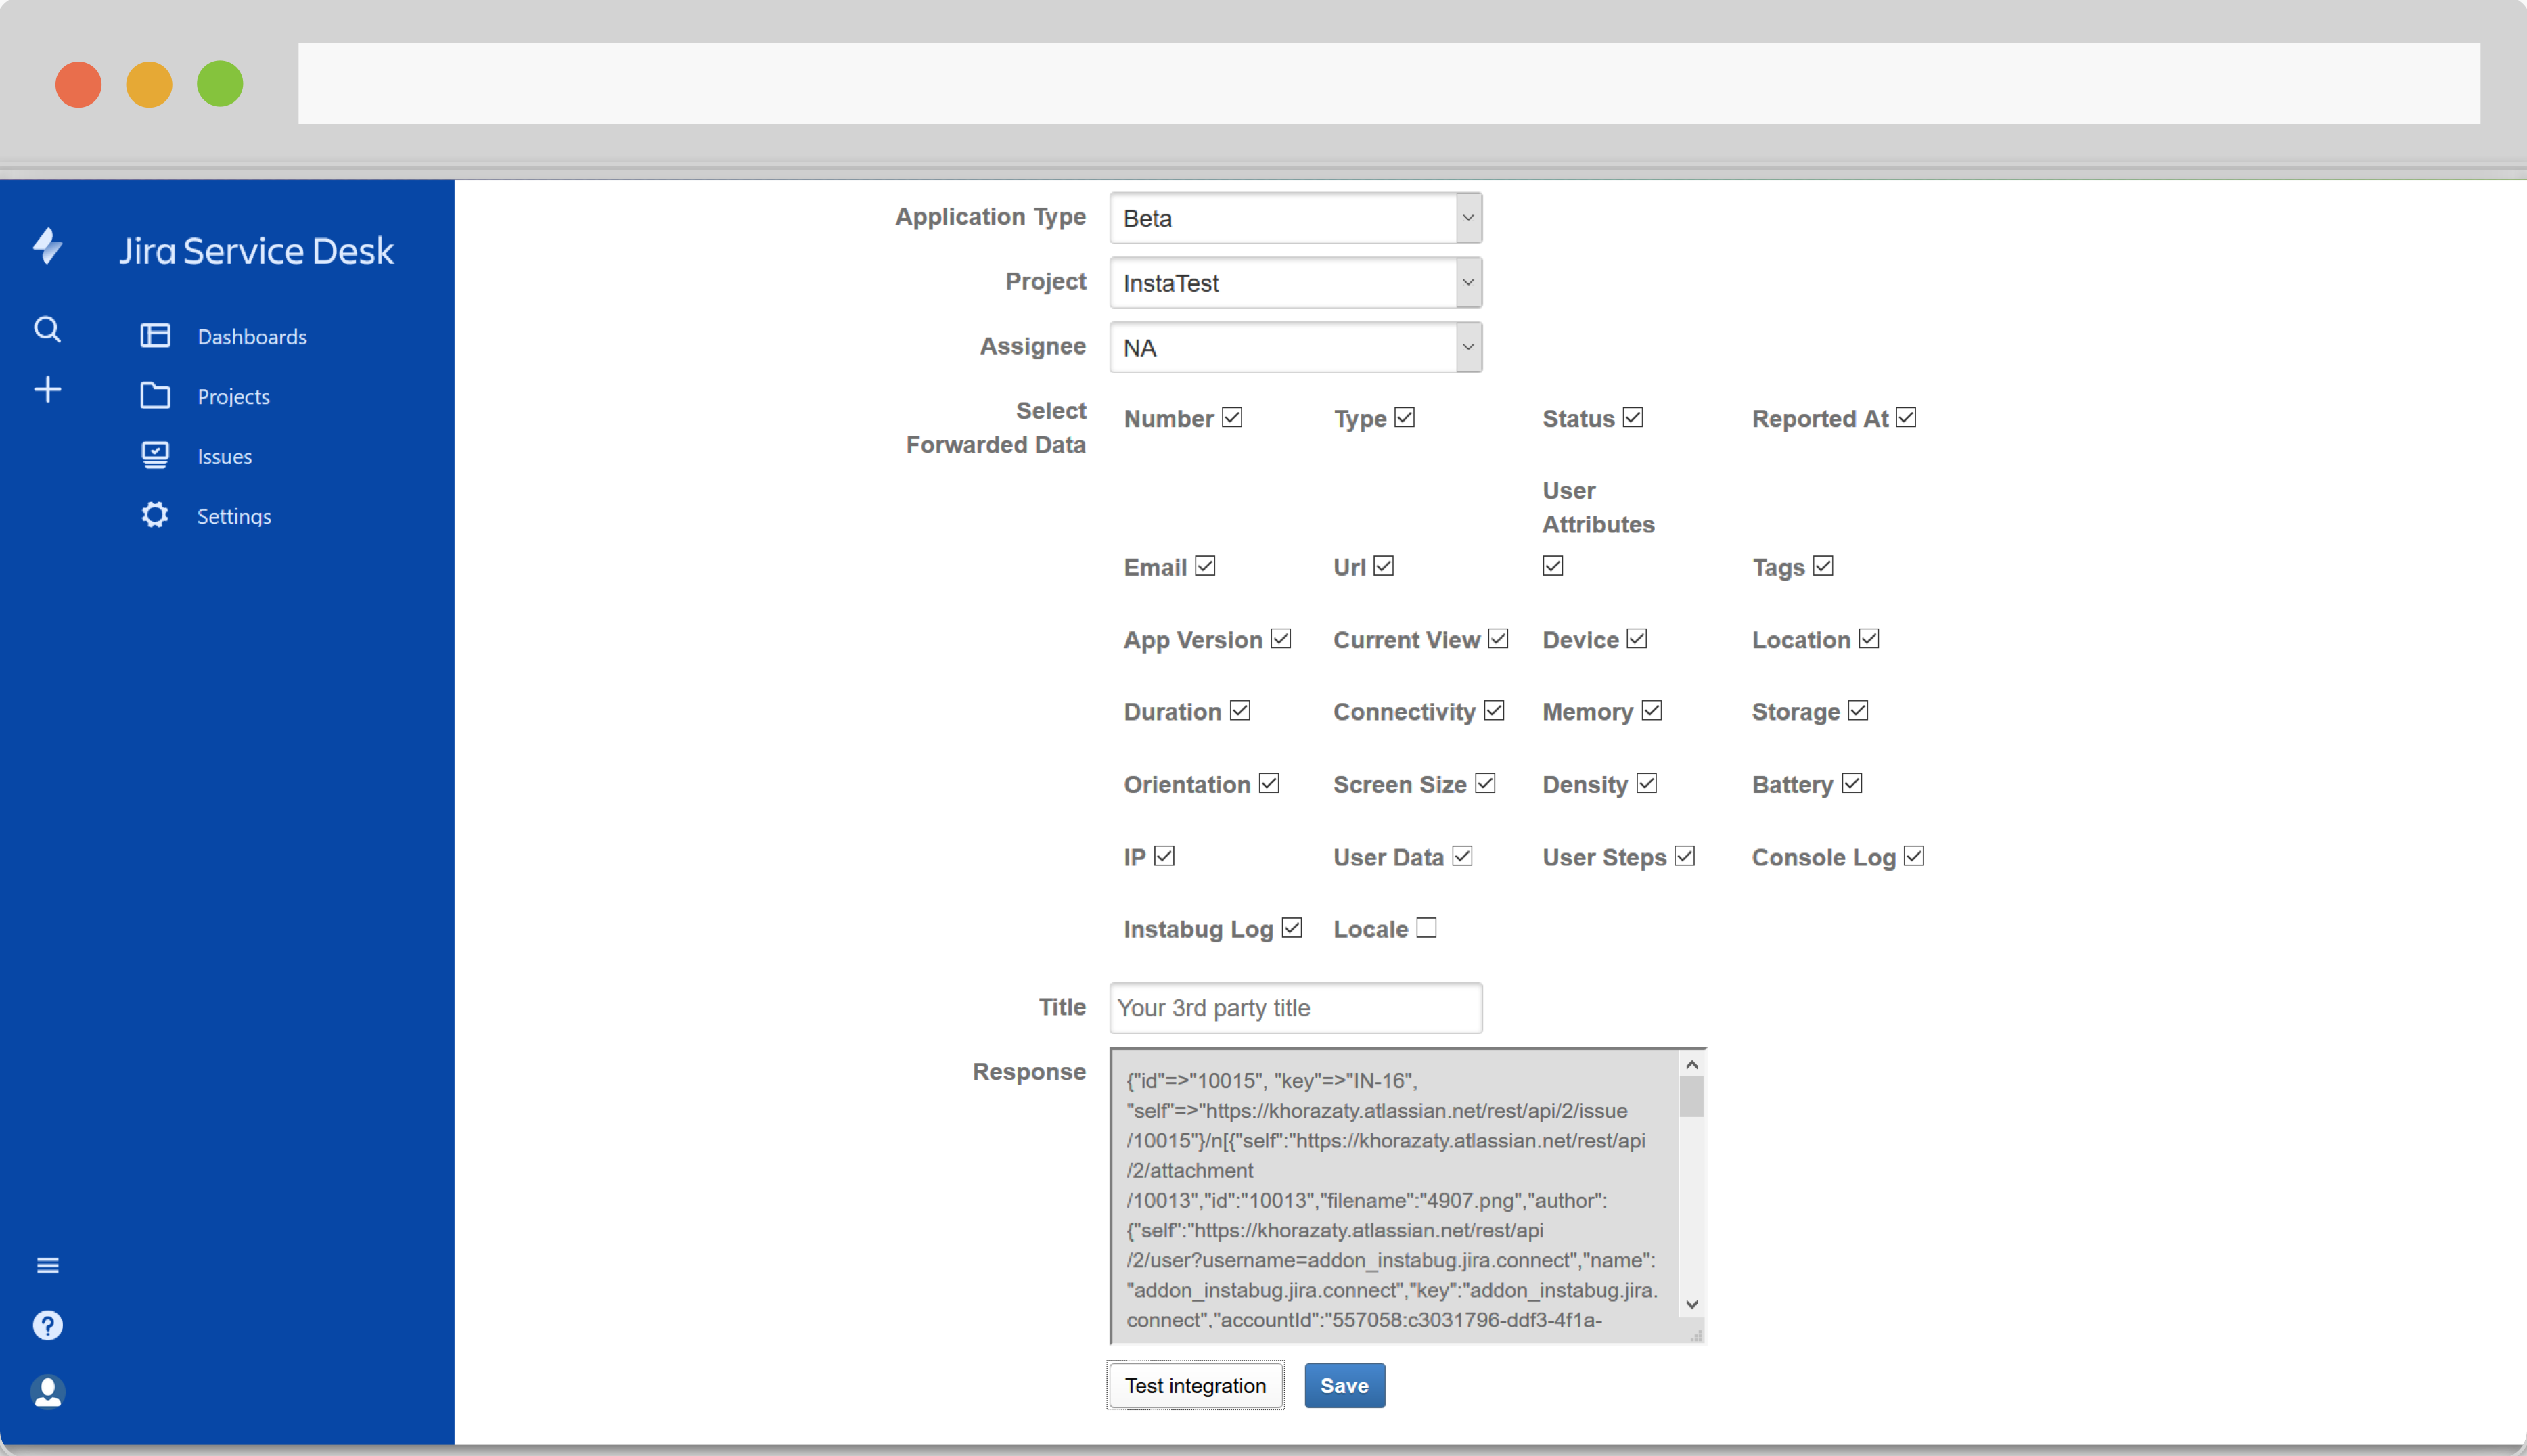Toggle the Instabug Log checkbox

point(1292,929)
